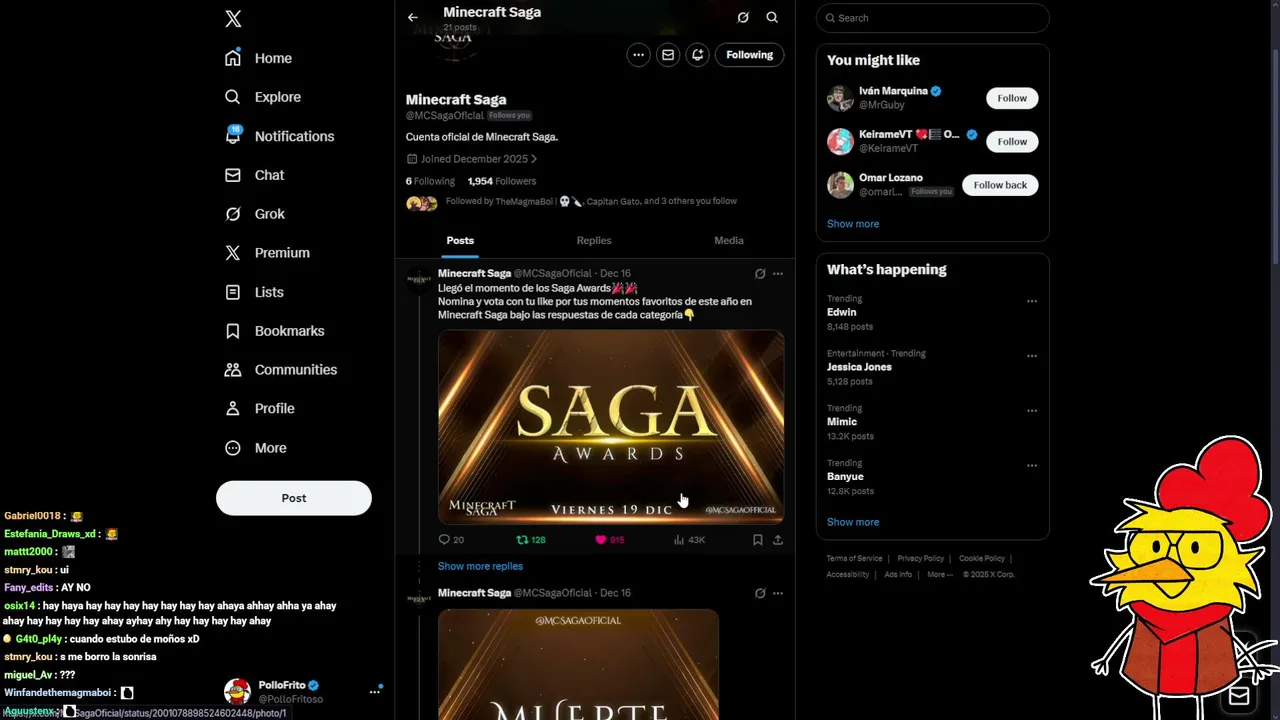The height and width of the screenshot is (720, 1280).
Task: Open Edwin trending topic
Action: [842, 312]
